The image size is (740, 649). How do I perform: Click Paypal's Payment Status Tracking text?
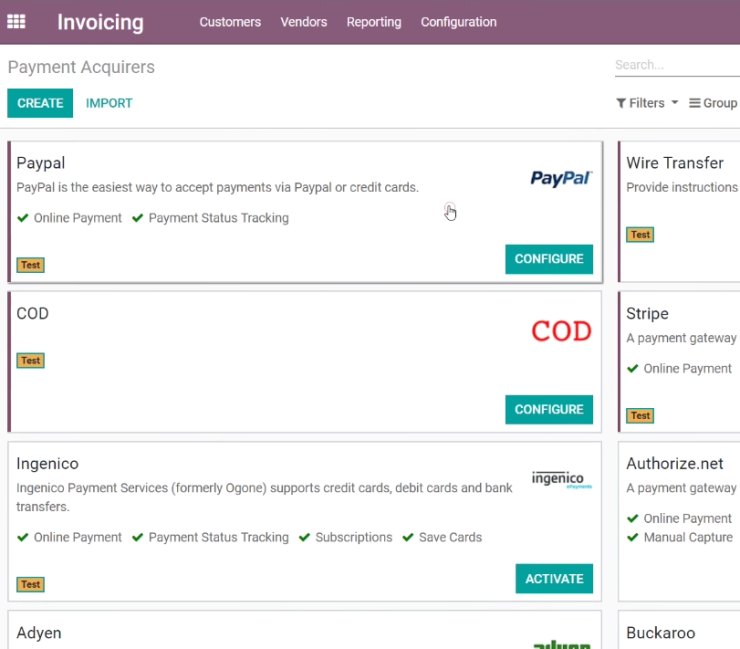(x=219, y=218)
